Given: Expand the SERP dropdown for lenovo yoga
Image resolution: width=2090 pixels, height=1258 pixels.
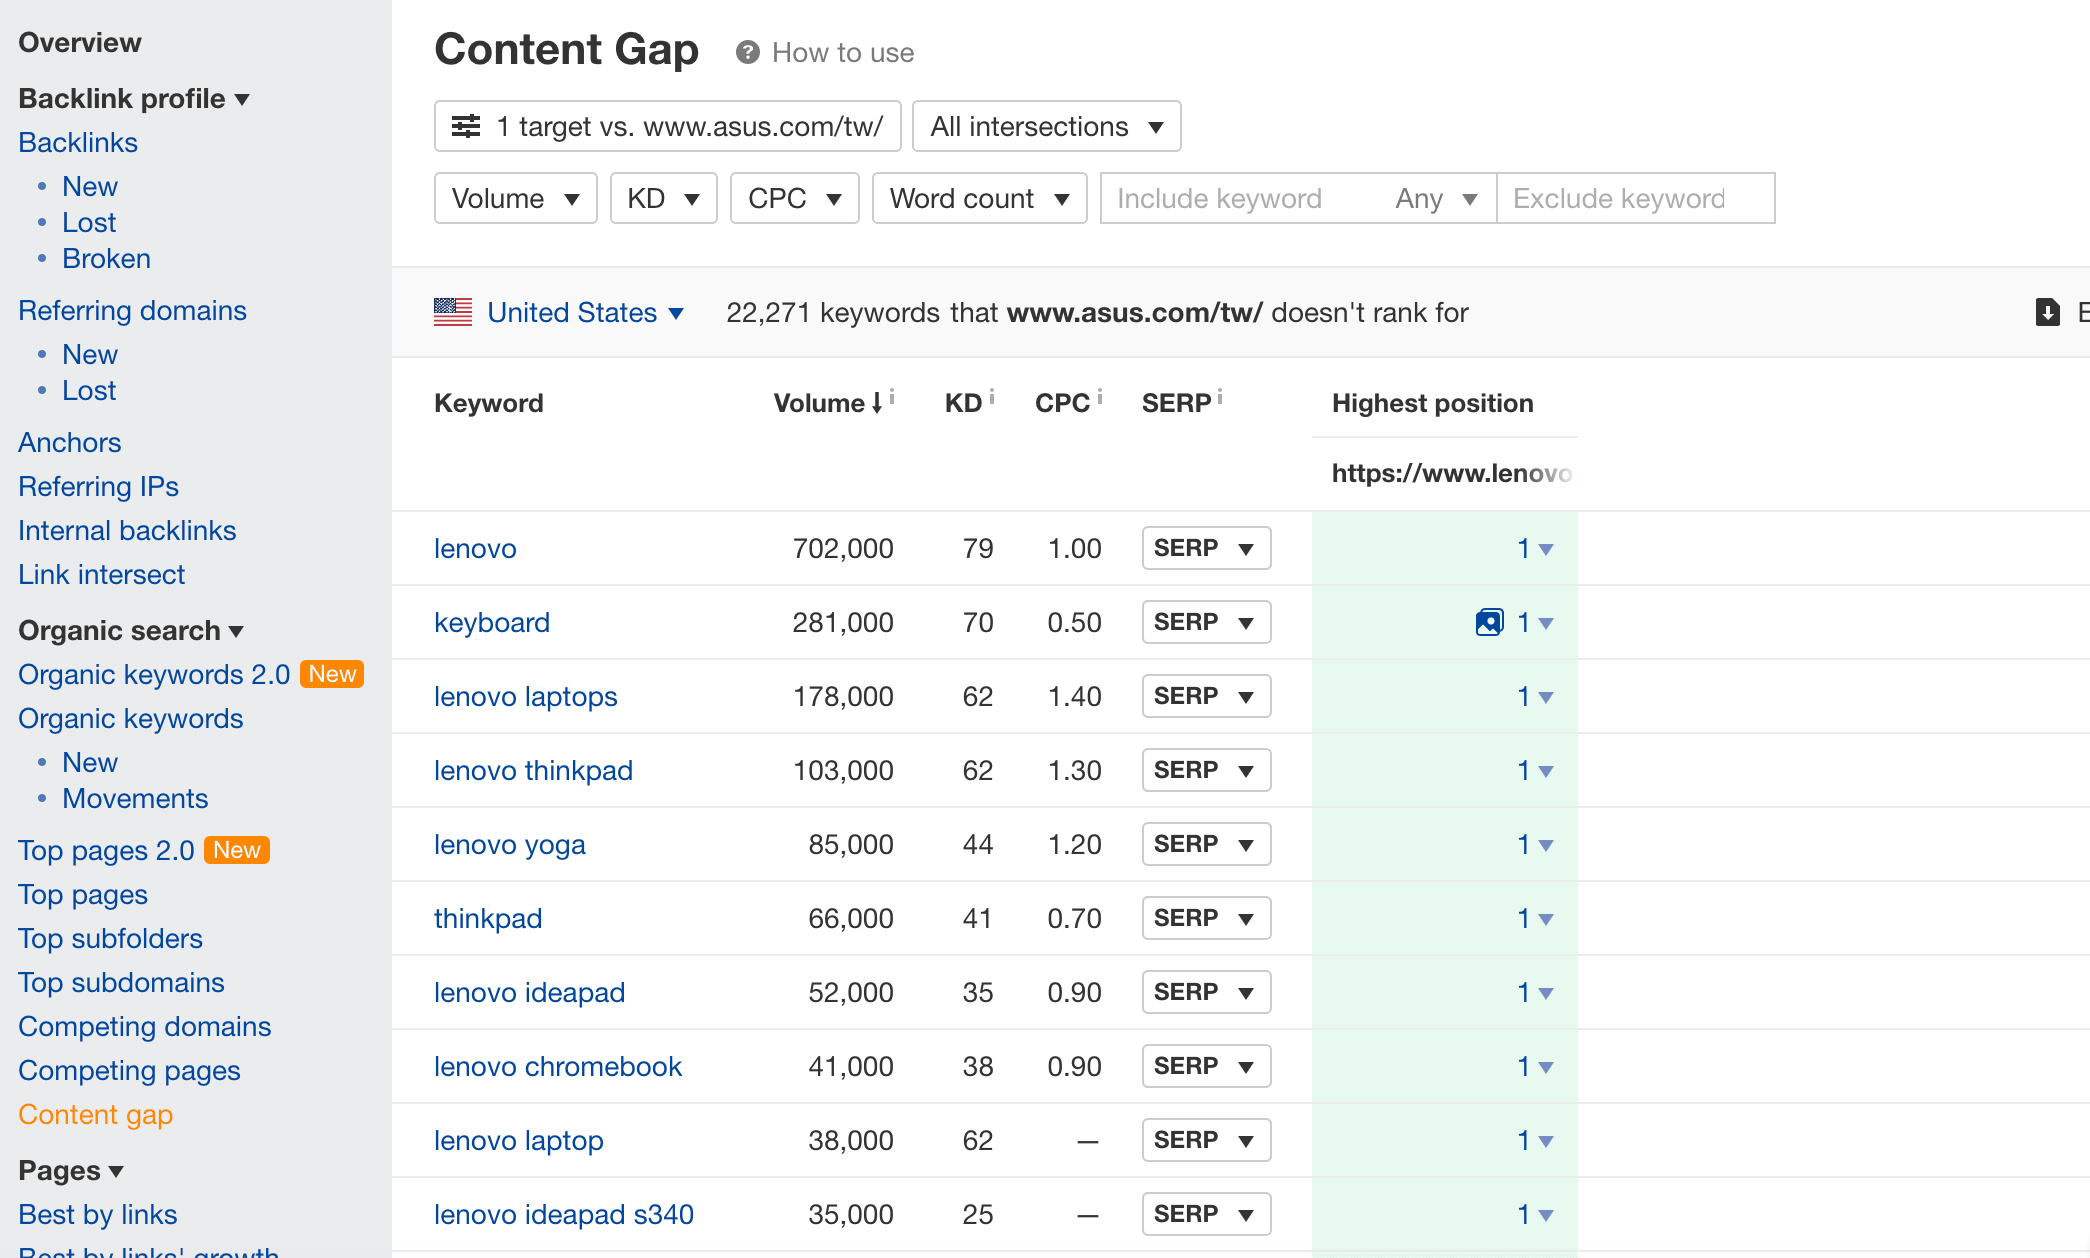Looking at the screenshot, I should coord(1206,844).
